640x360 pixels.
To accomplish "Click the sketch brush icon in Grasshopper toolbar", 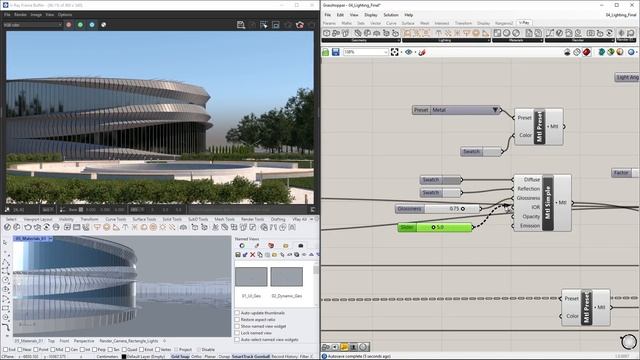I will click(422, 52).
